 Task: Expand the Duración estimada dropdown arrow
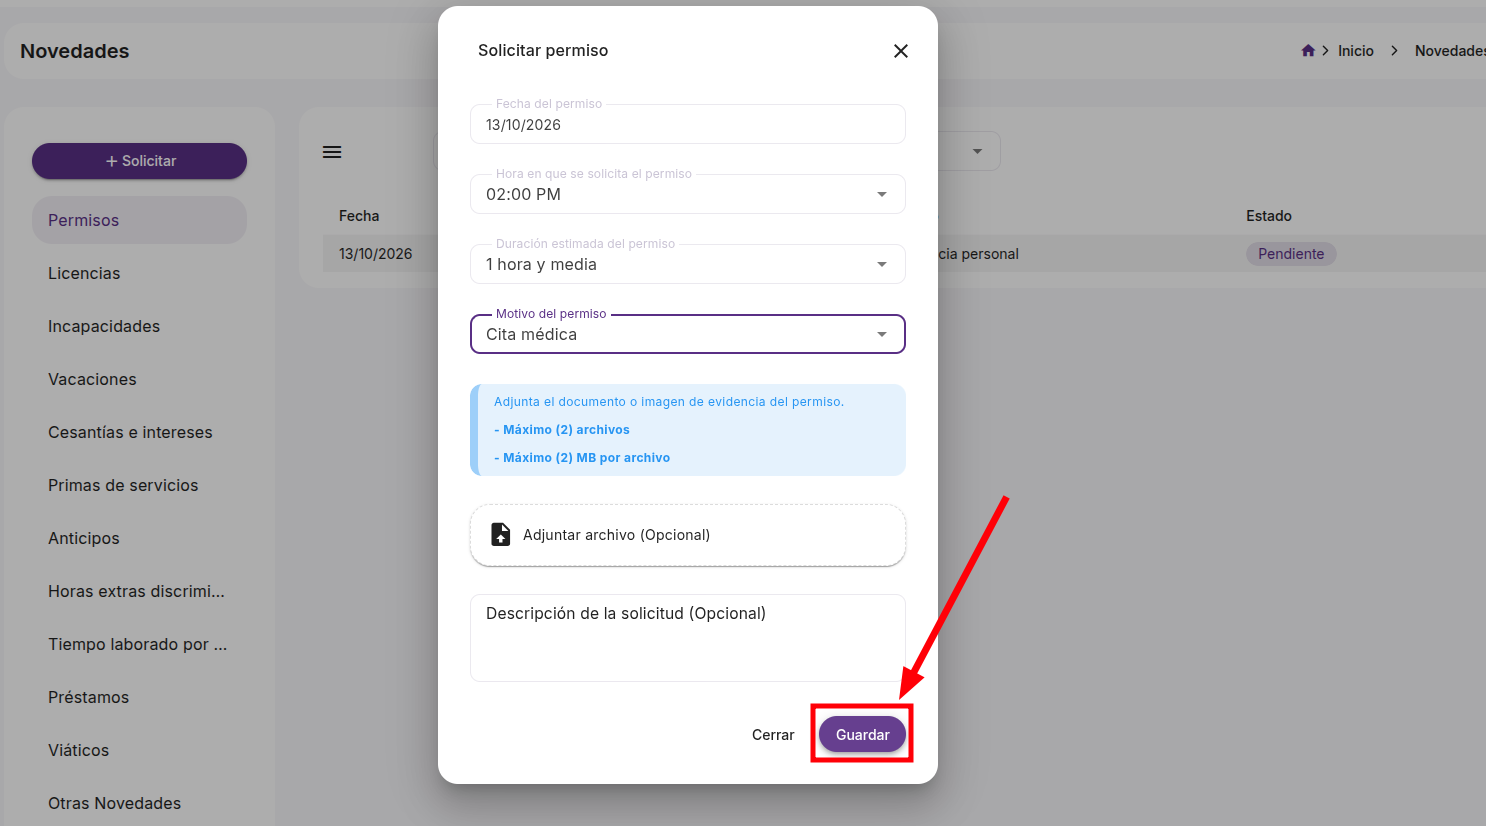[882, 264]
